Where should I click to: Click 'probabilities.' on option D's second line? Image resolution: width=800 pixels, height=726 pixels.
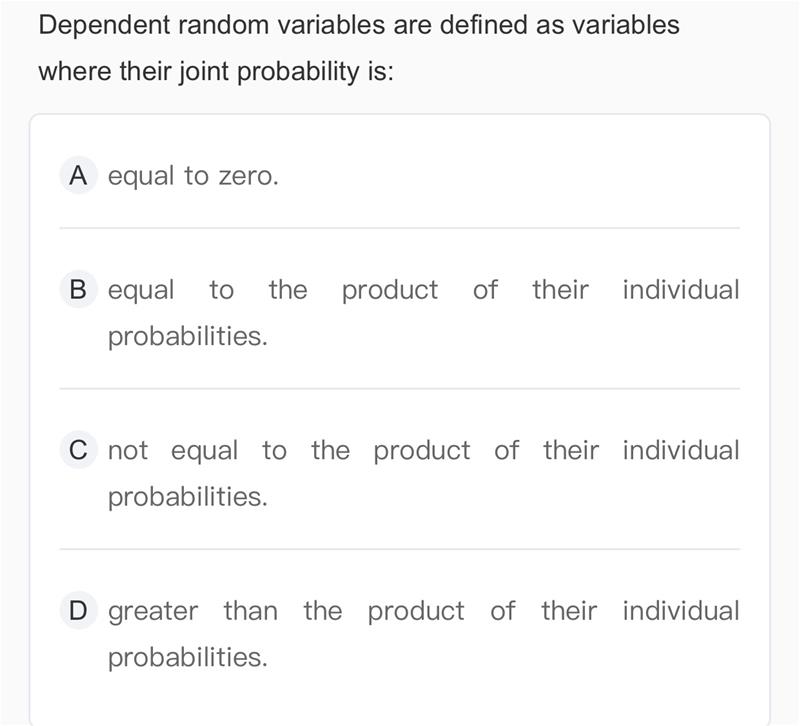click(188, 657)
